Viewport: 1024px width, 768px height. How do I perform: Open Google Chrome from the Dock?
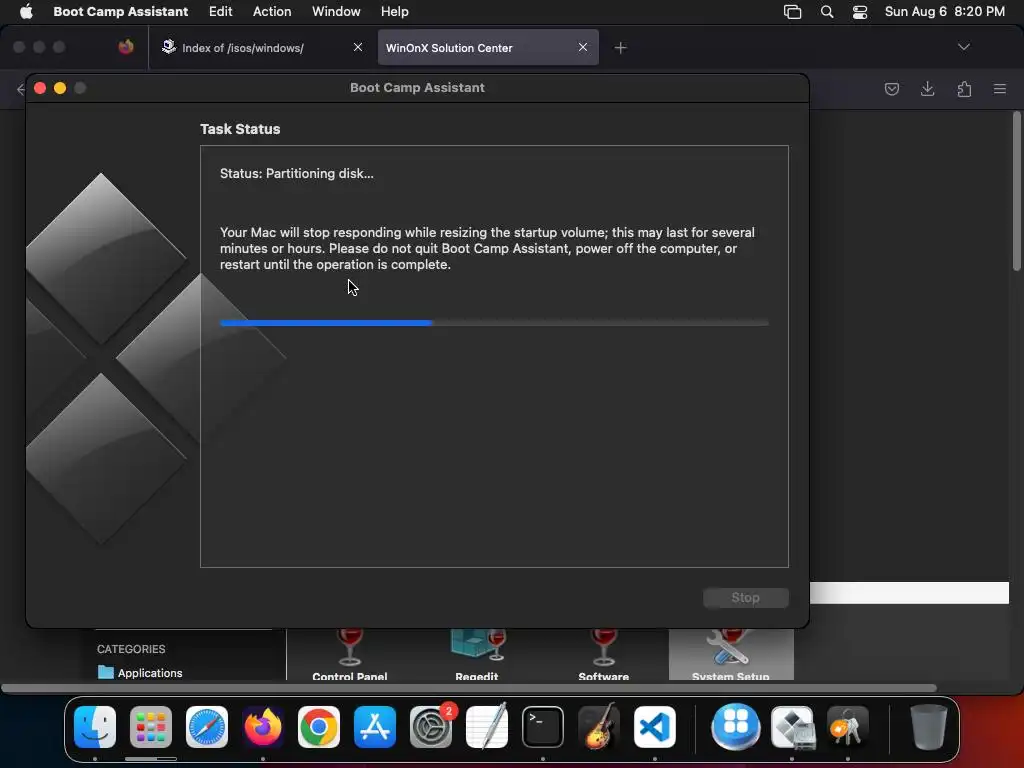(319, 727)
